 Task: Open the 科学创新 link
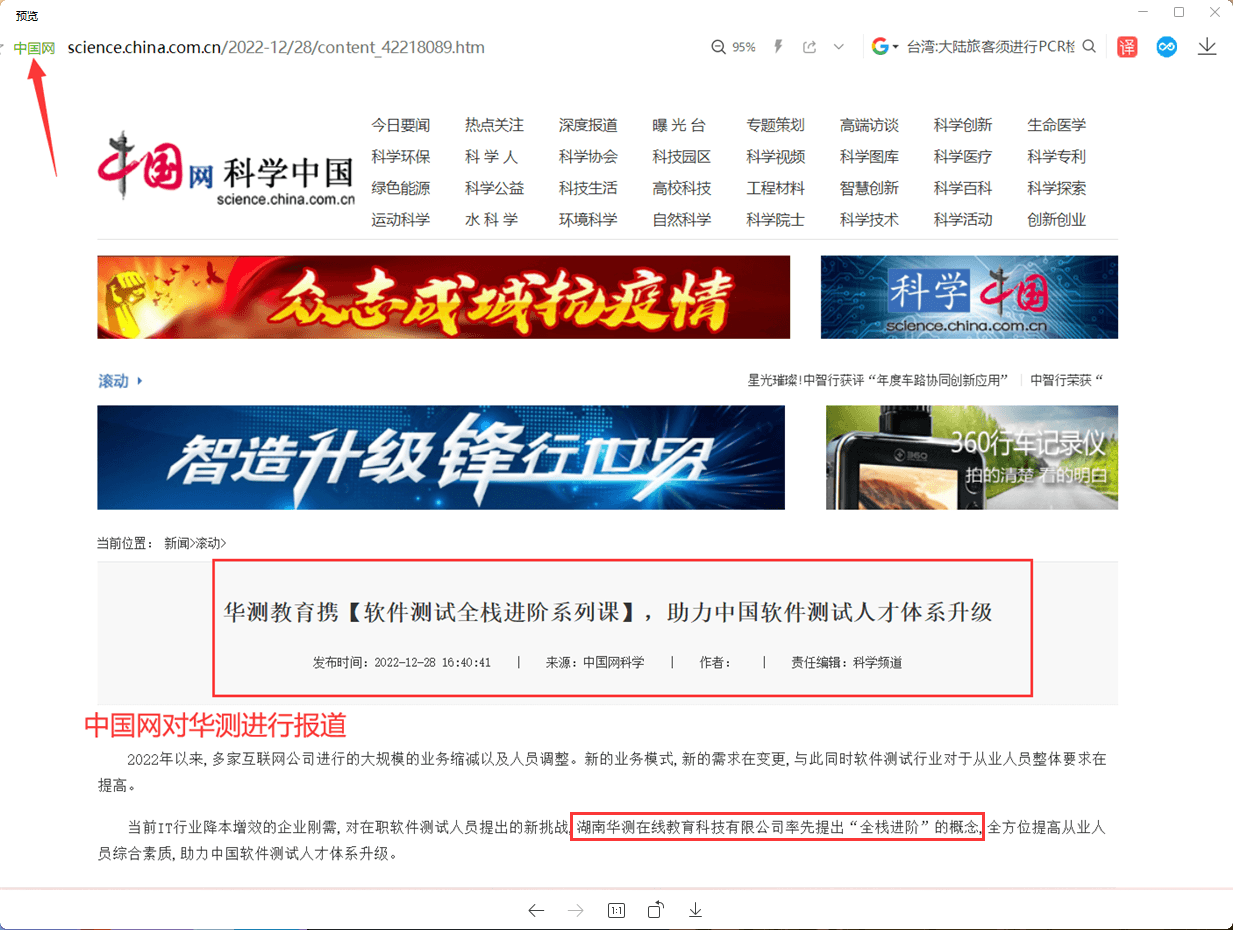(963, 125)
